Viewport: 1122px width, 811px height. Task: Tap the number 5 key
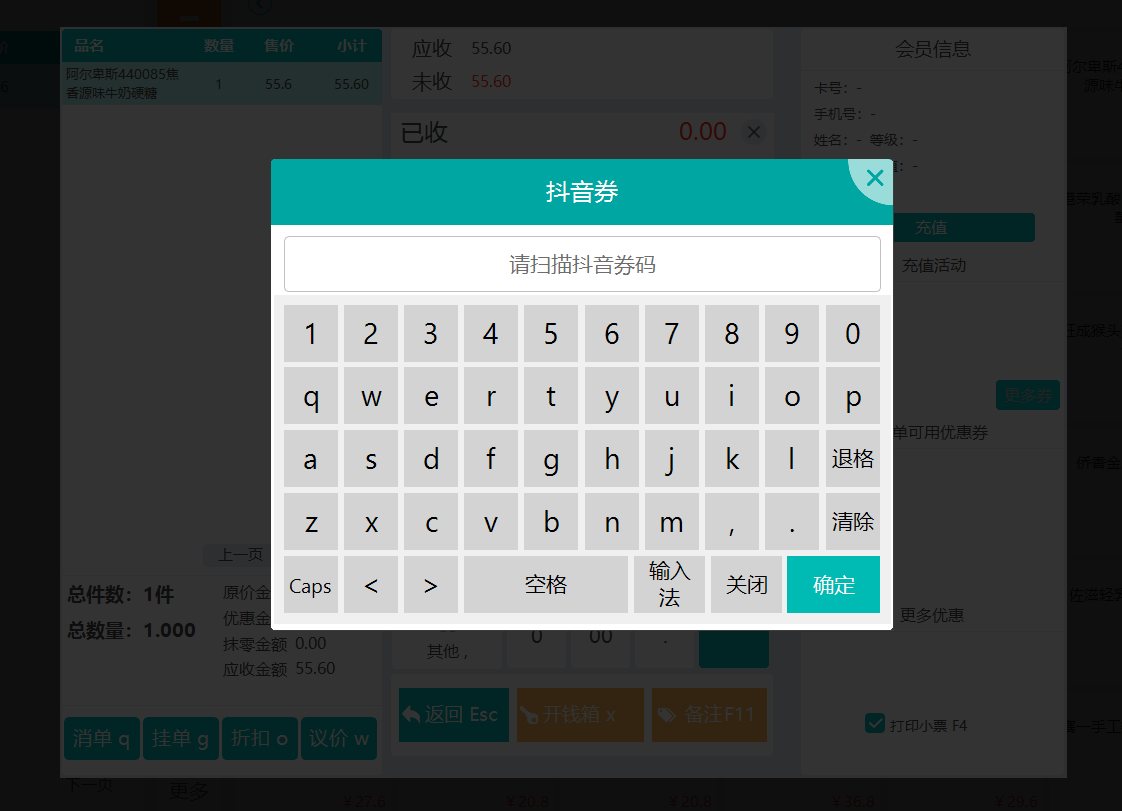(x=551, y=334)
